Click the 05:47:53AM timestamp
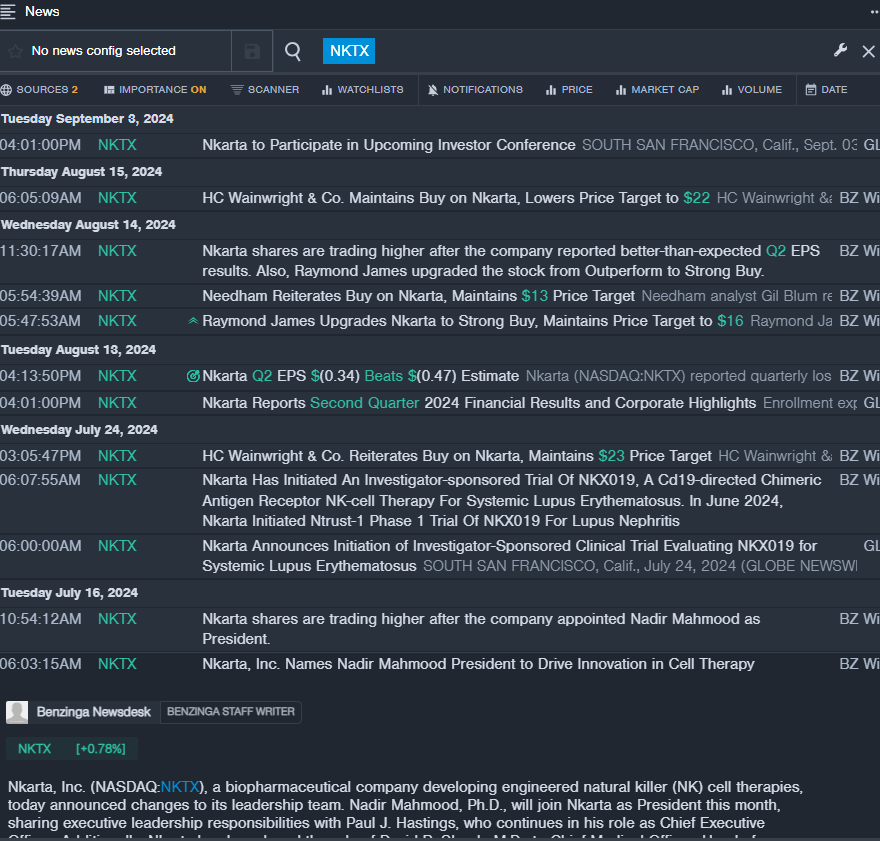The image size is (880, 841). (40, 321)
